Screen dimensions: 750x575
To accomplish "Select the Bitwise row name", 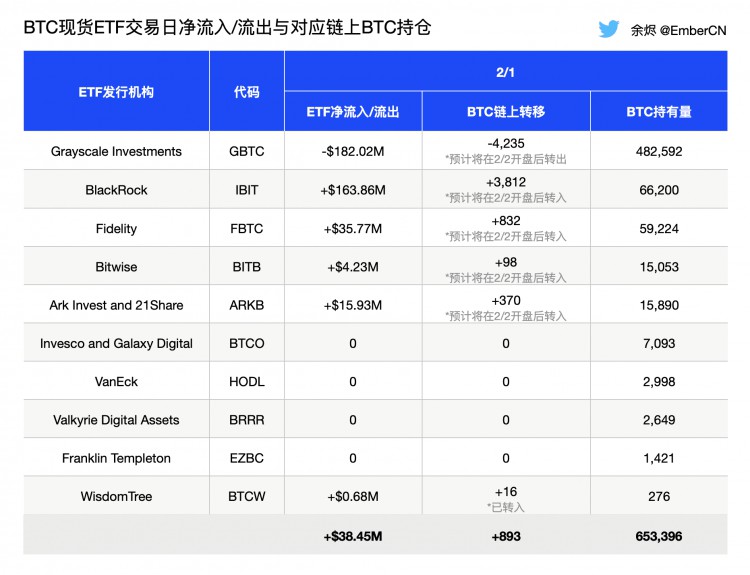I will click(x=116, y=267).
